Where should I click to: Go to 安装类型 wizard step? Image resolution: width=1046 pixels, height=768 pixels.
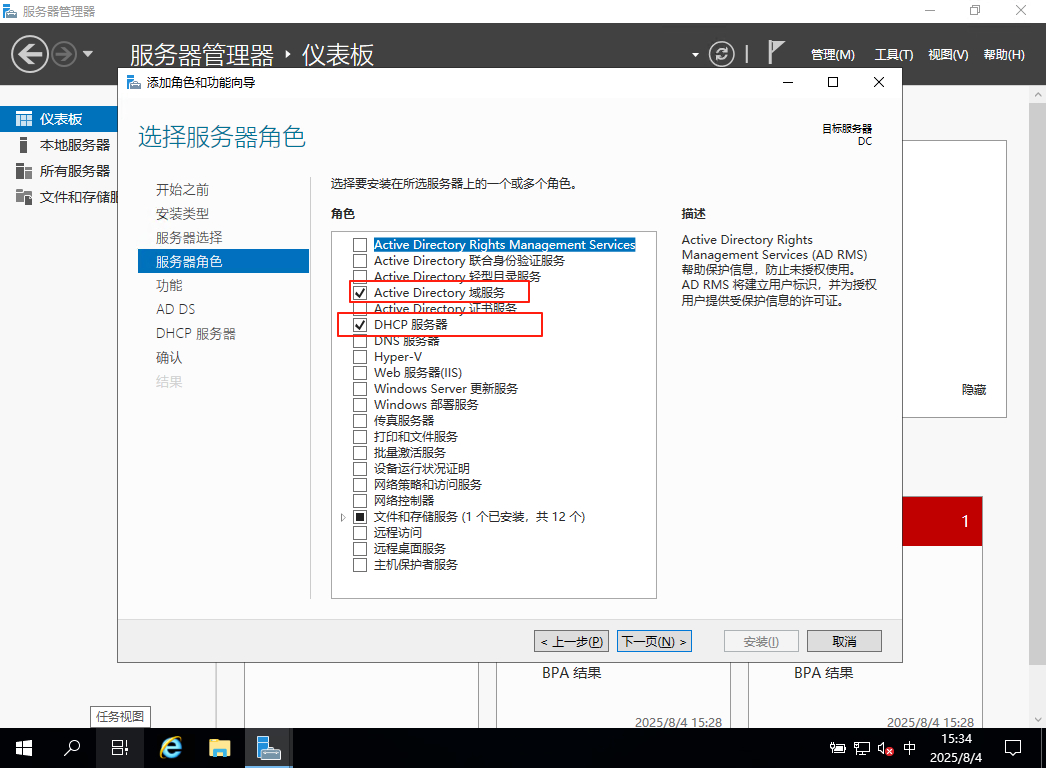click(182, 214)
